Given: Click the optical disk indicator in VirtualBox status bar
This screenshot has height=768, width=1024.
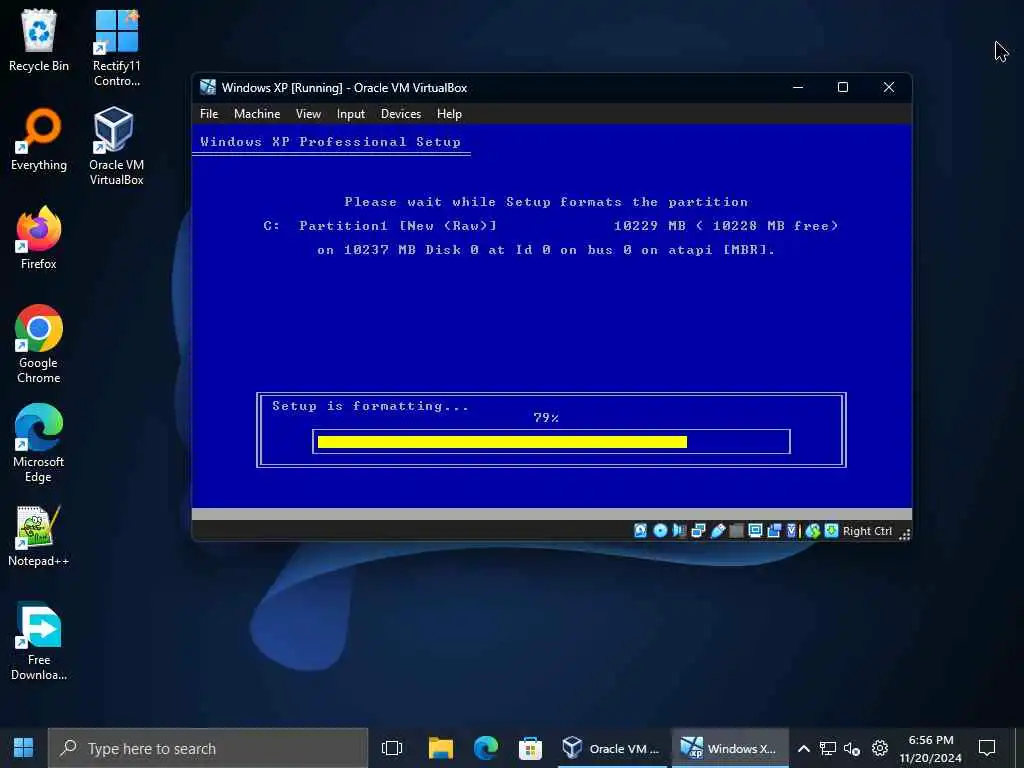Looking at the screenshot, I should pos(660,531).
